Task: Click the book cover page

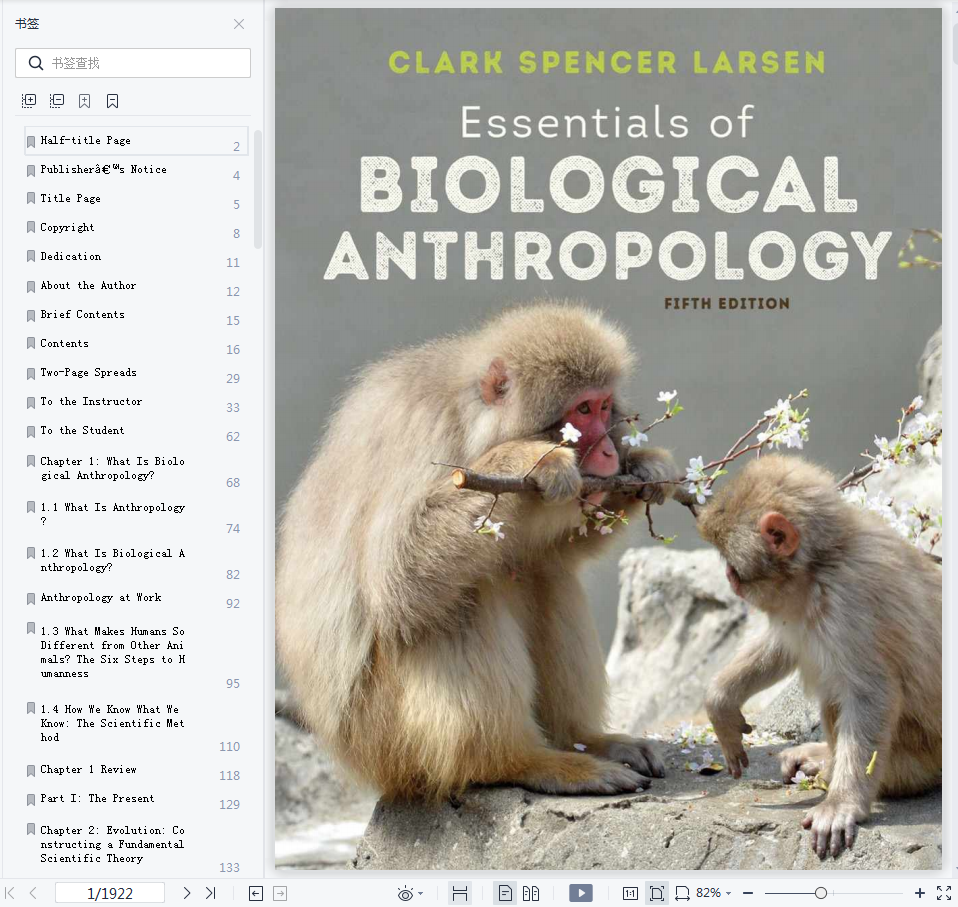Action: (608, 439)
